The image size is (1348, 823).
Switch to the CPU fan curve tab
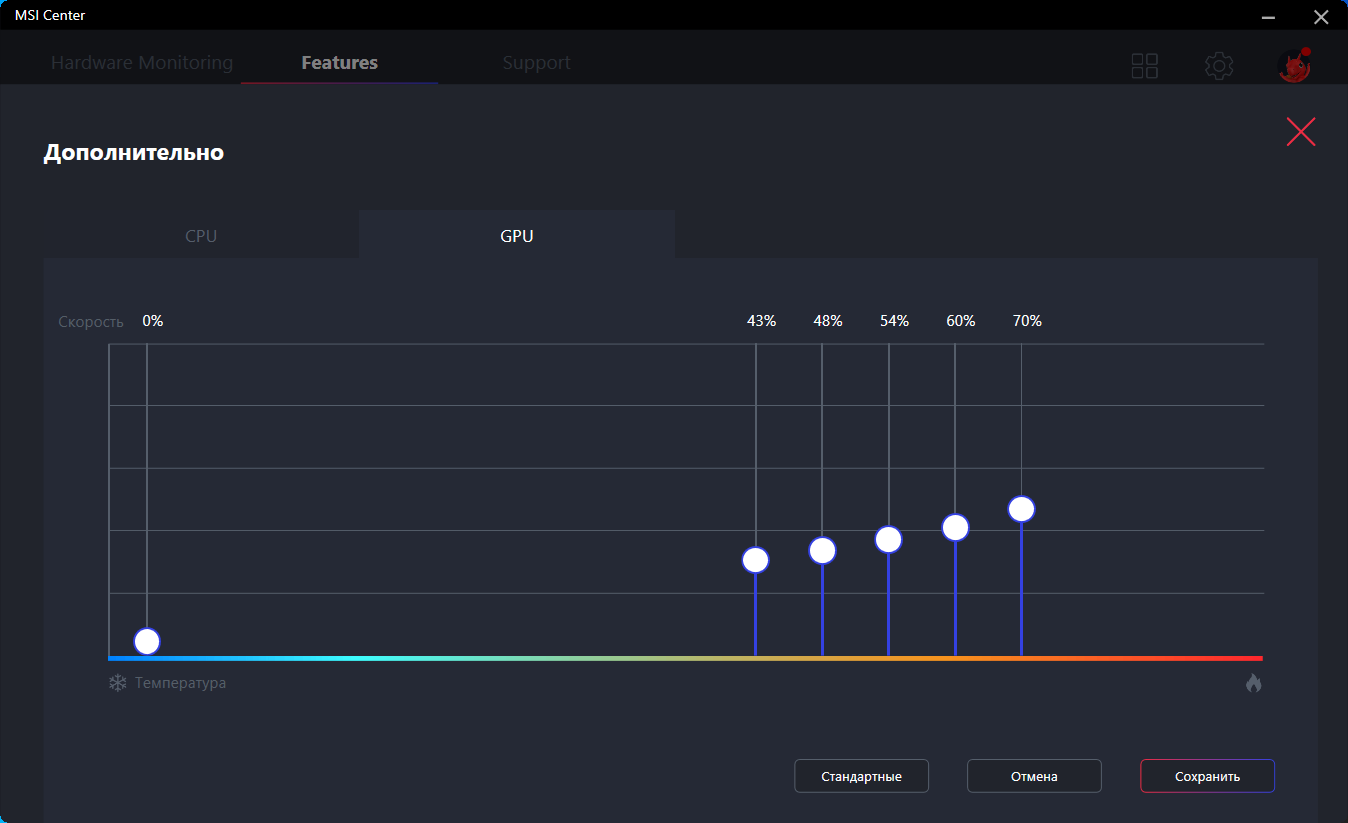201,236
